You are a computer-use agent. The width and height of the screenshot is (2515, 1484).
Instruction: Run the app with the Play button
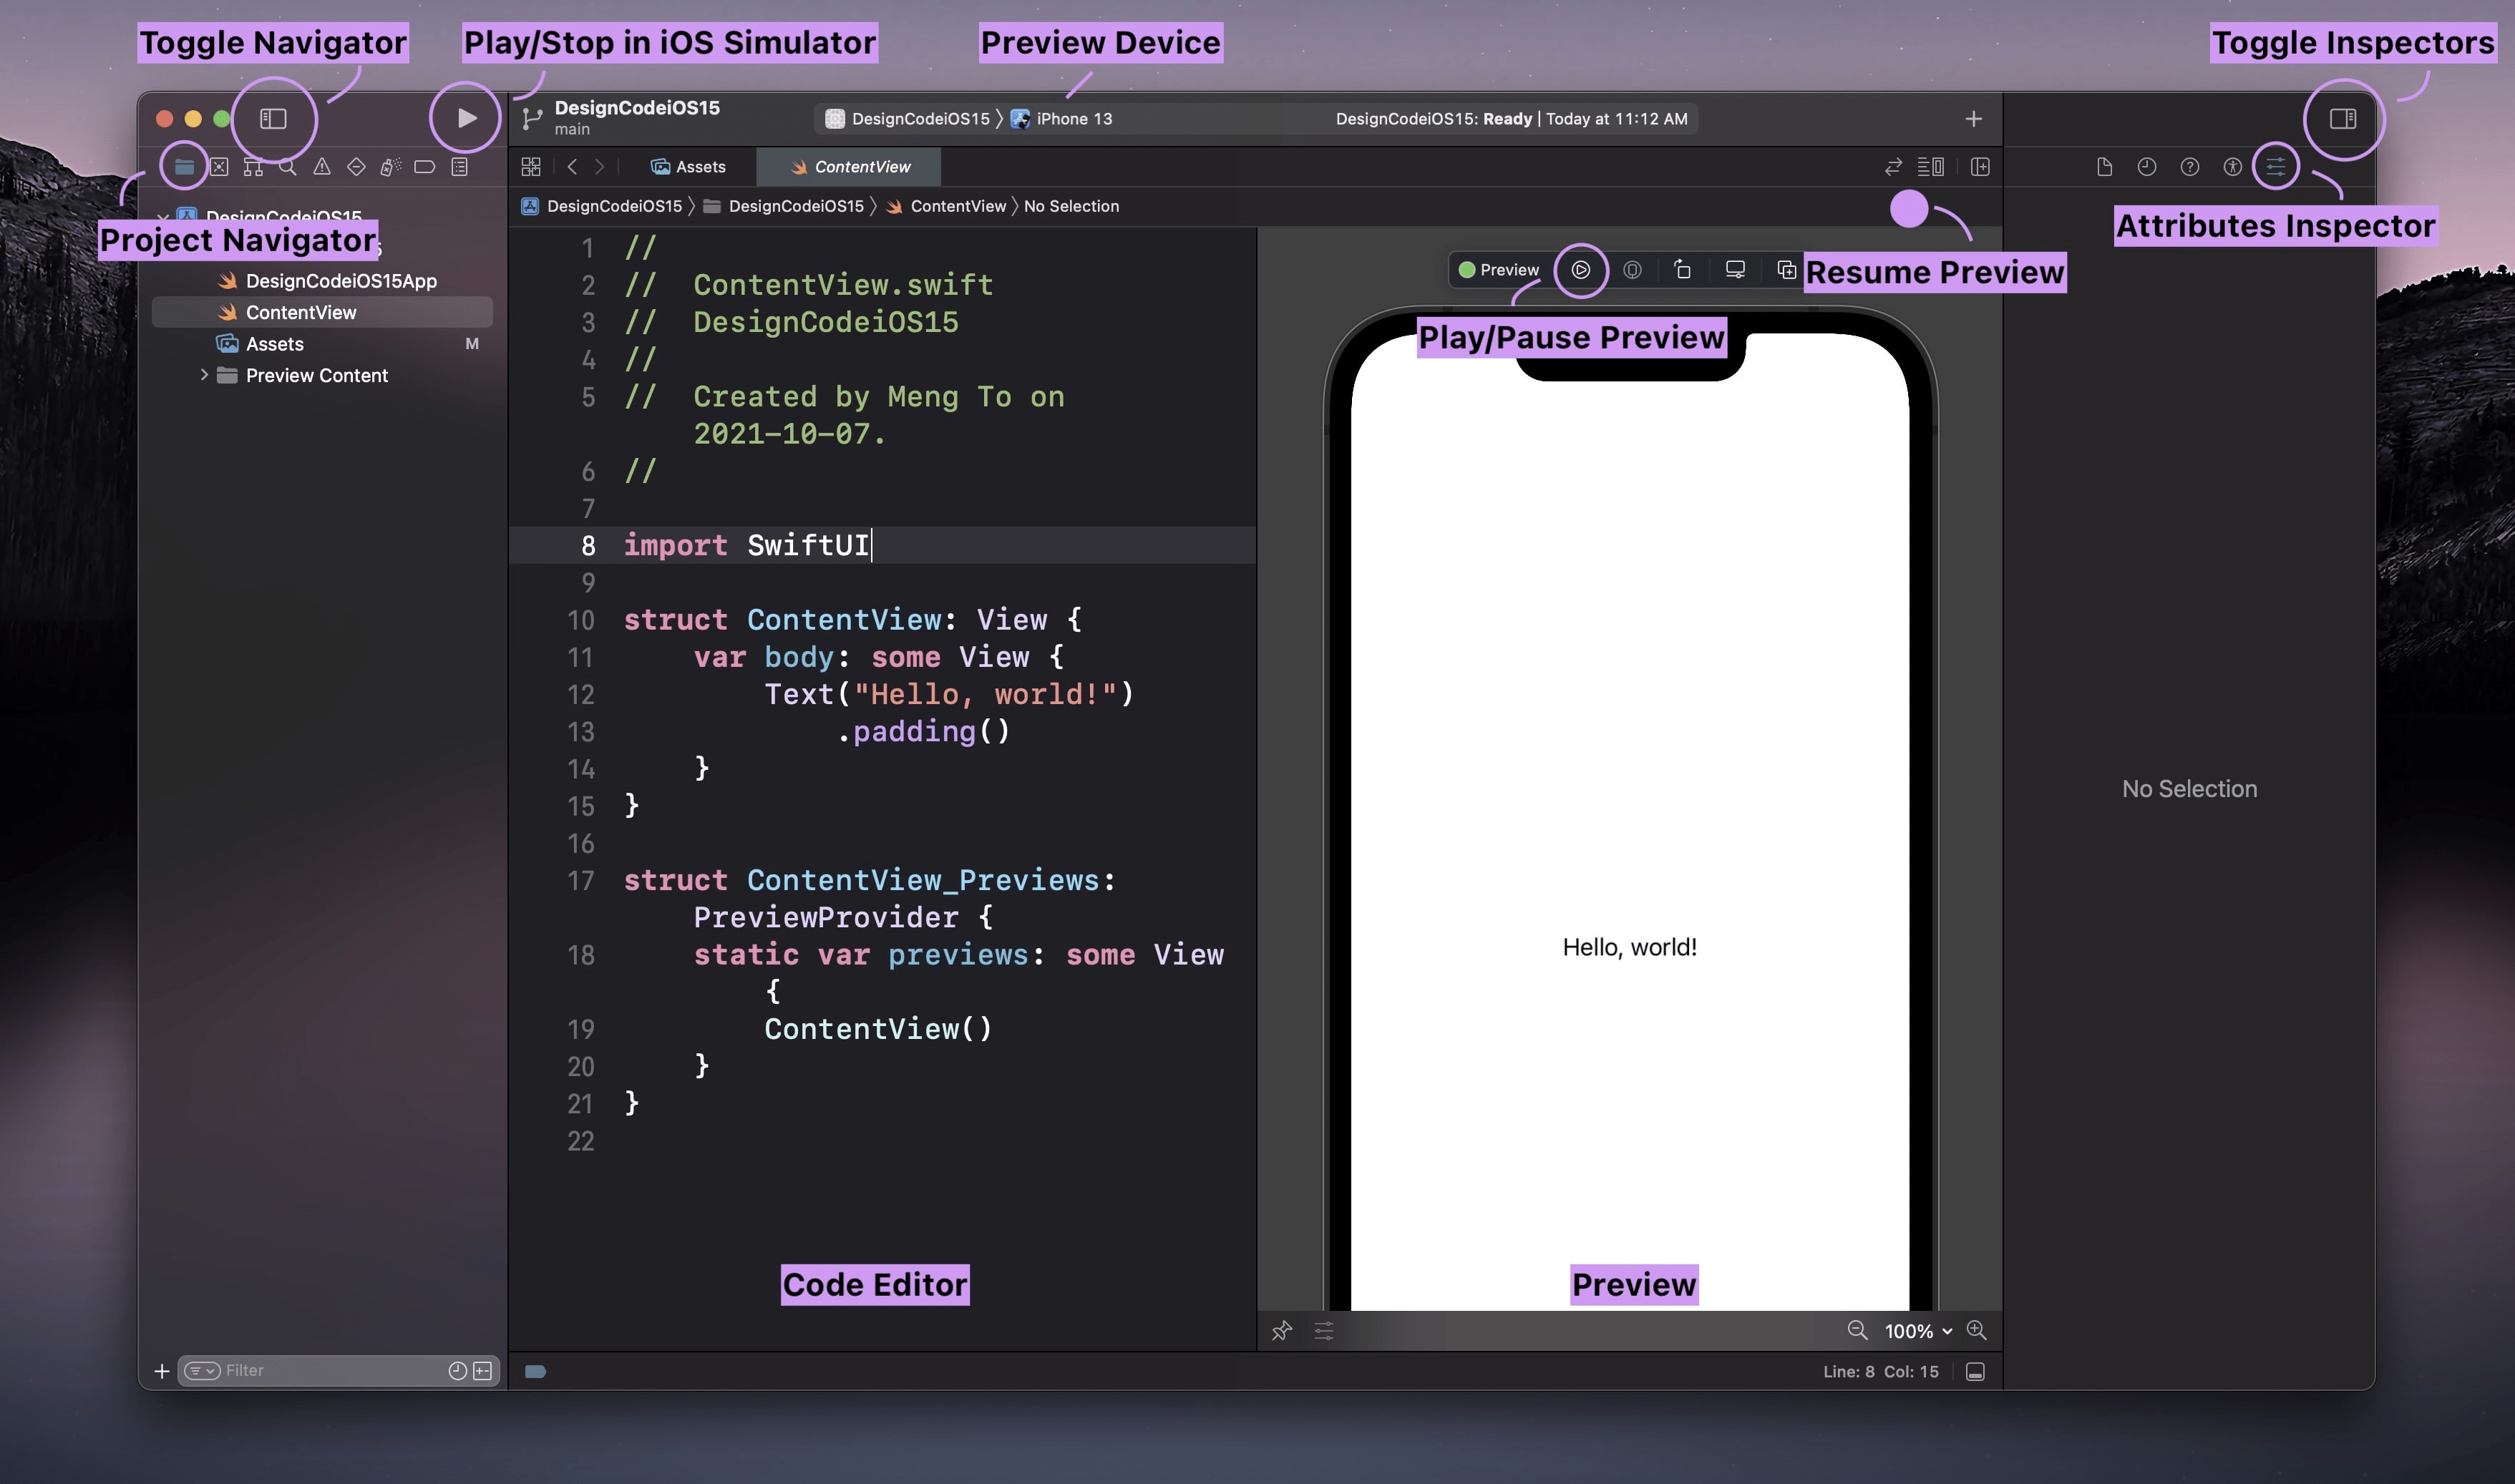[x=466, y=118]
